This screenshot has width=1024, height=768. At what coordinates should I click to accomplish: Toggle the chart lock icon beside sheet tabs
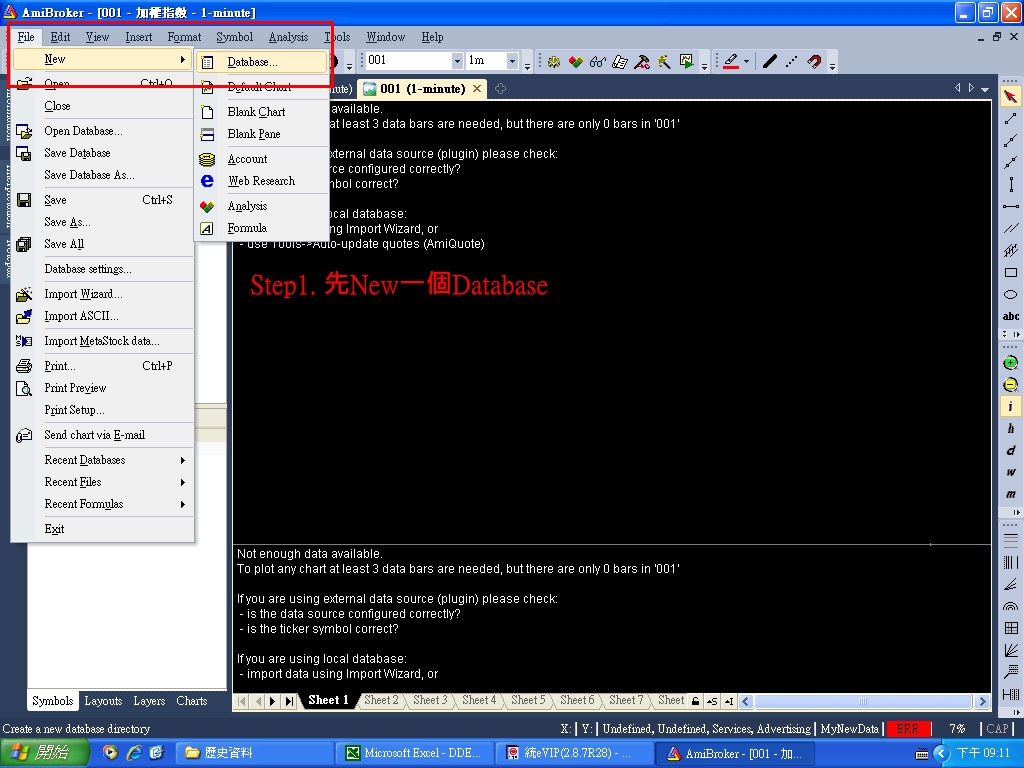pos(696,701)
